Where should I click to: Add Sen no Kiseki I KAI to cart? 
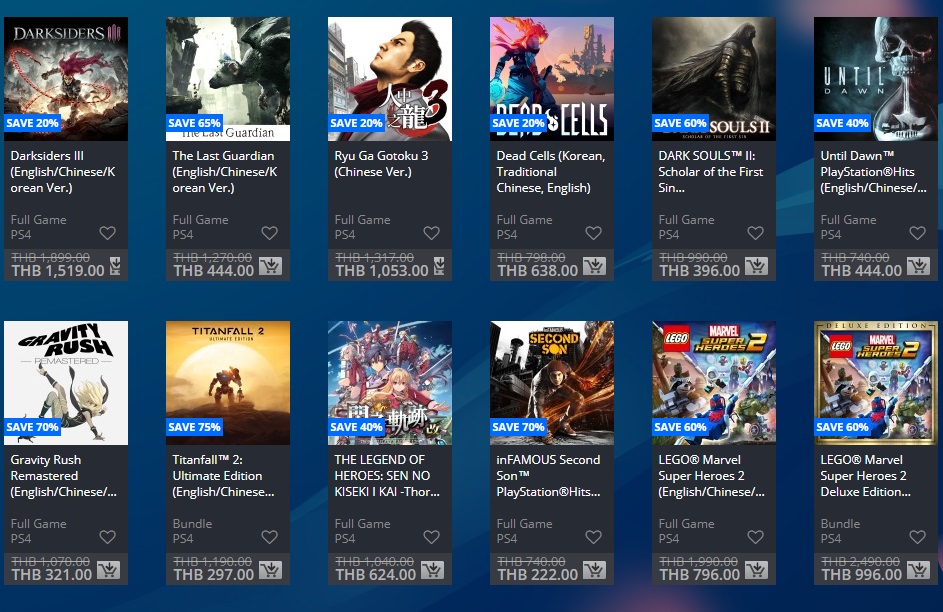click(433, 570)
